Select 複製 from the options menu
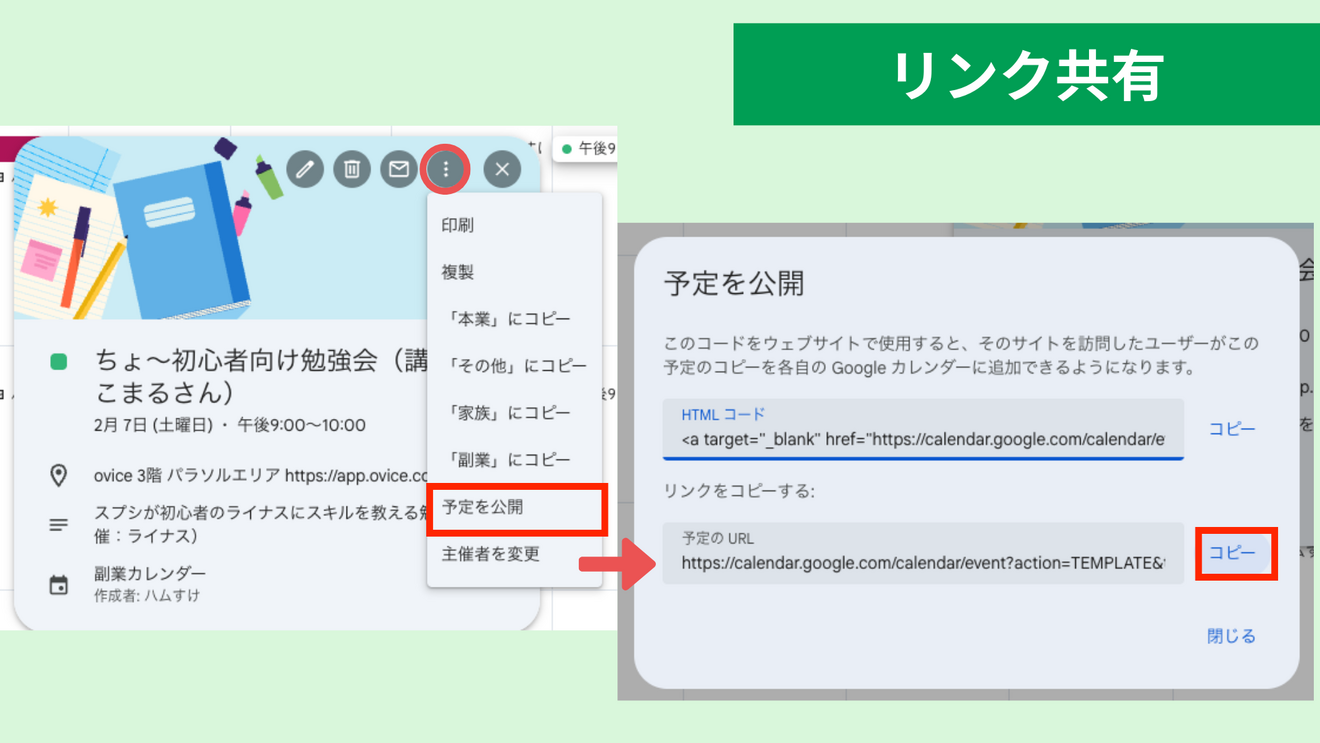 (x=514, y=272)
